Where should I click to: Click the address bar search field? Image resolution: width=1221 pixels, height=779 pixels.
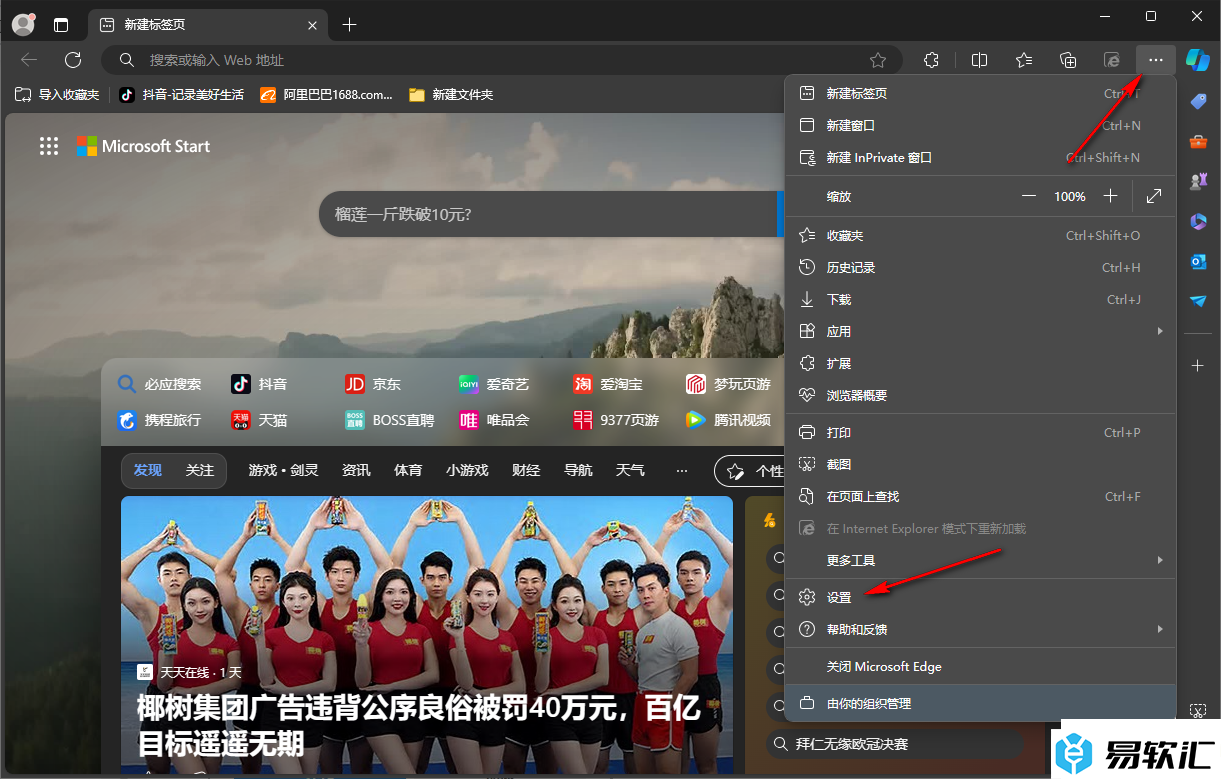click(500, 60)
